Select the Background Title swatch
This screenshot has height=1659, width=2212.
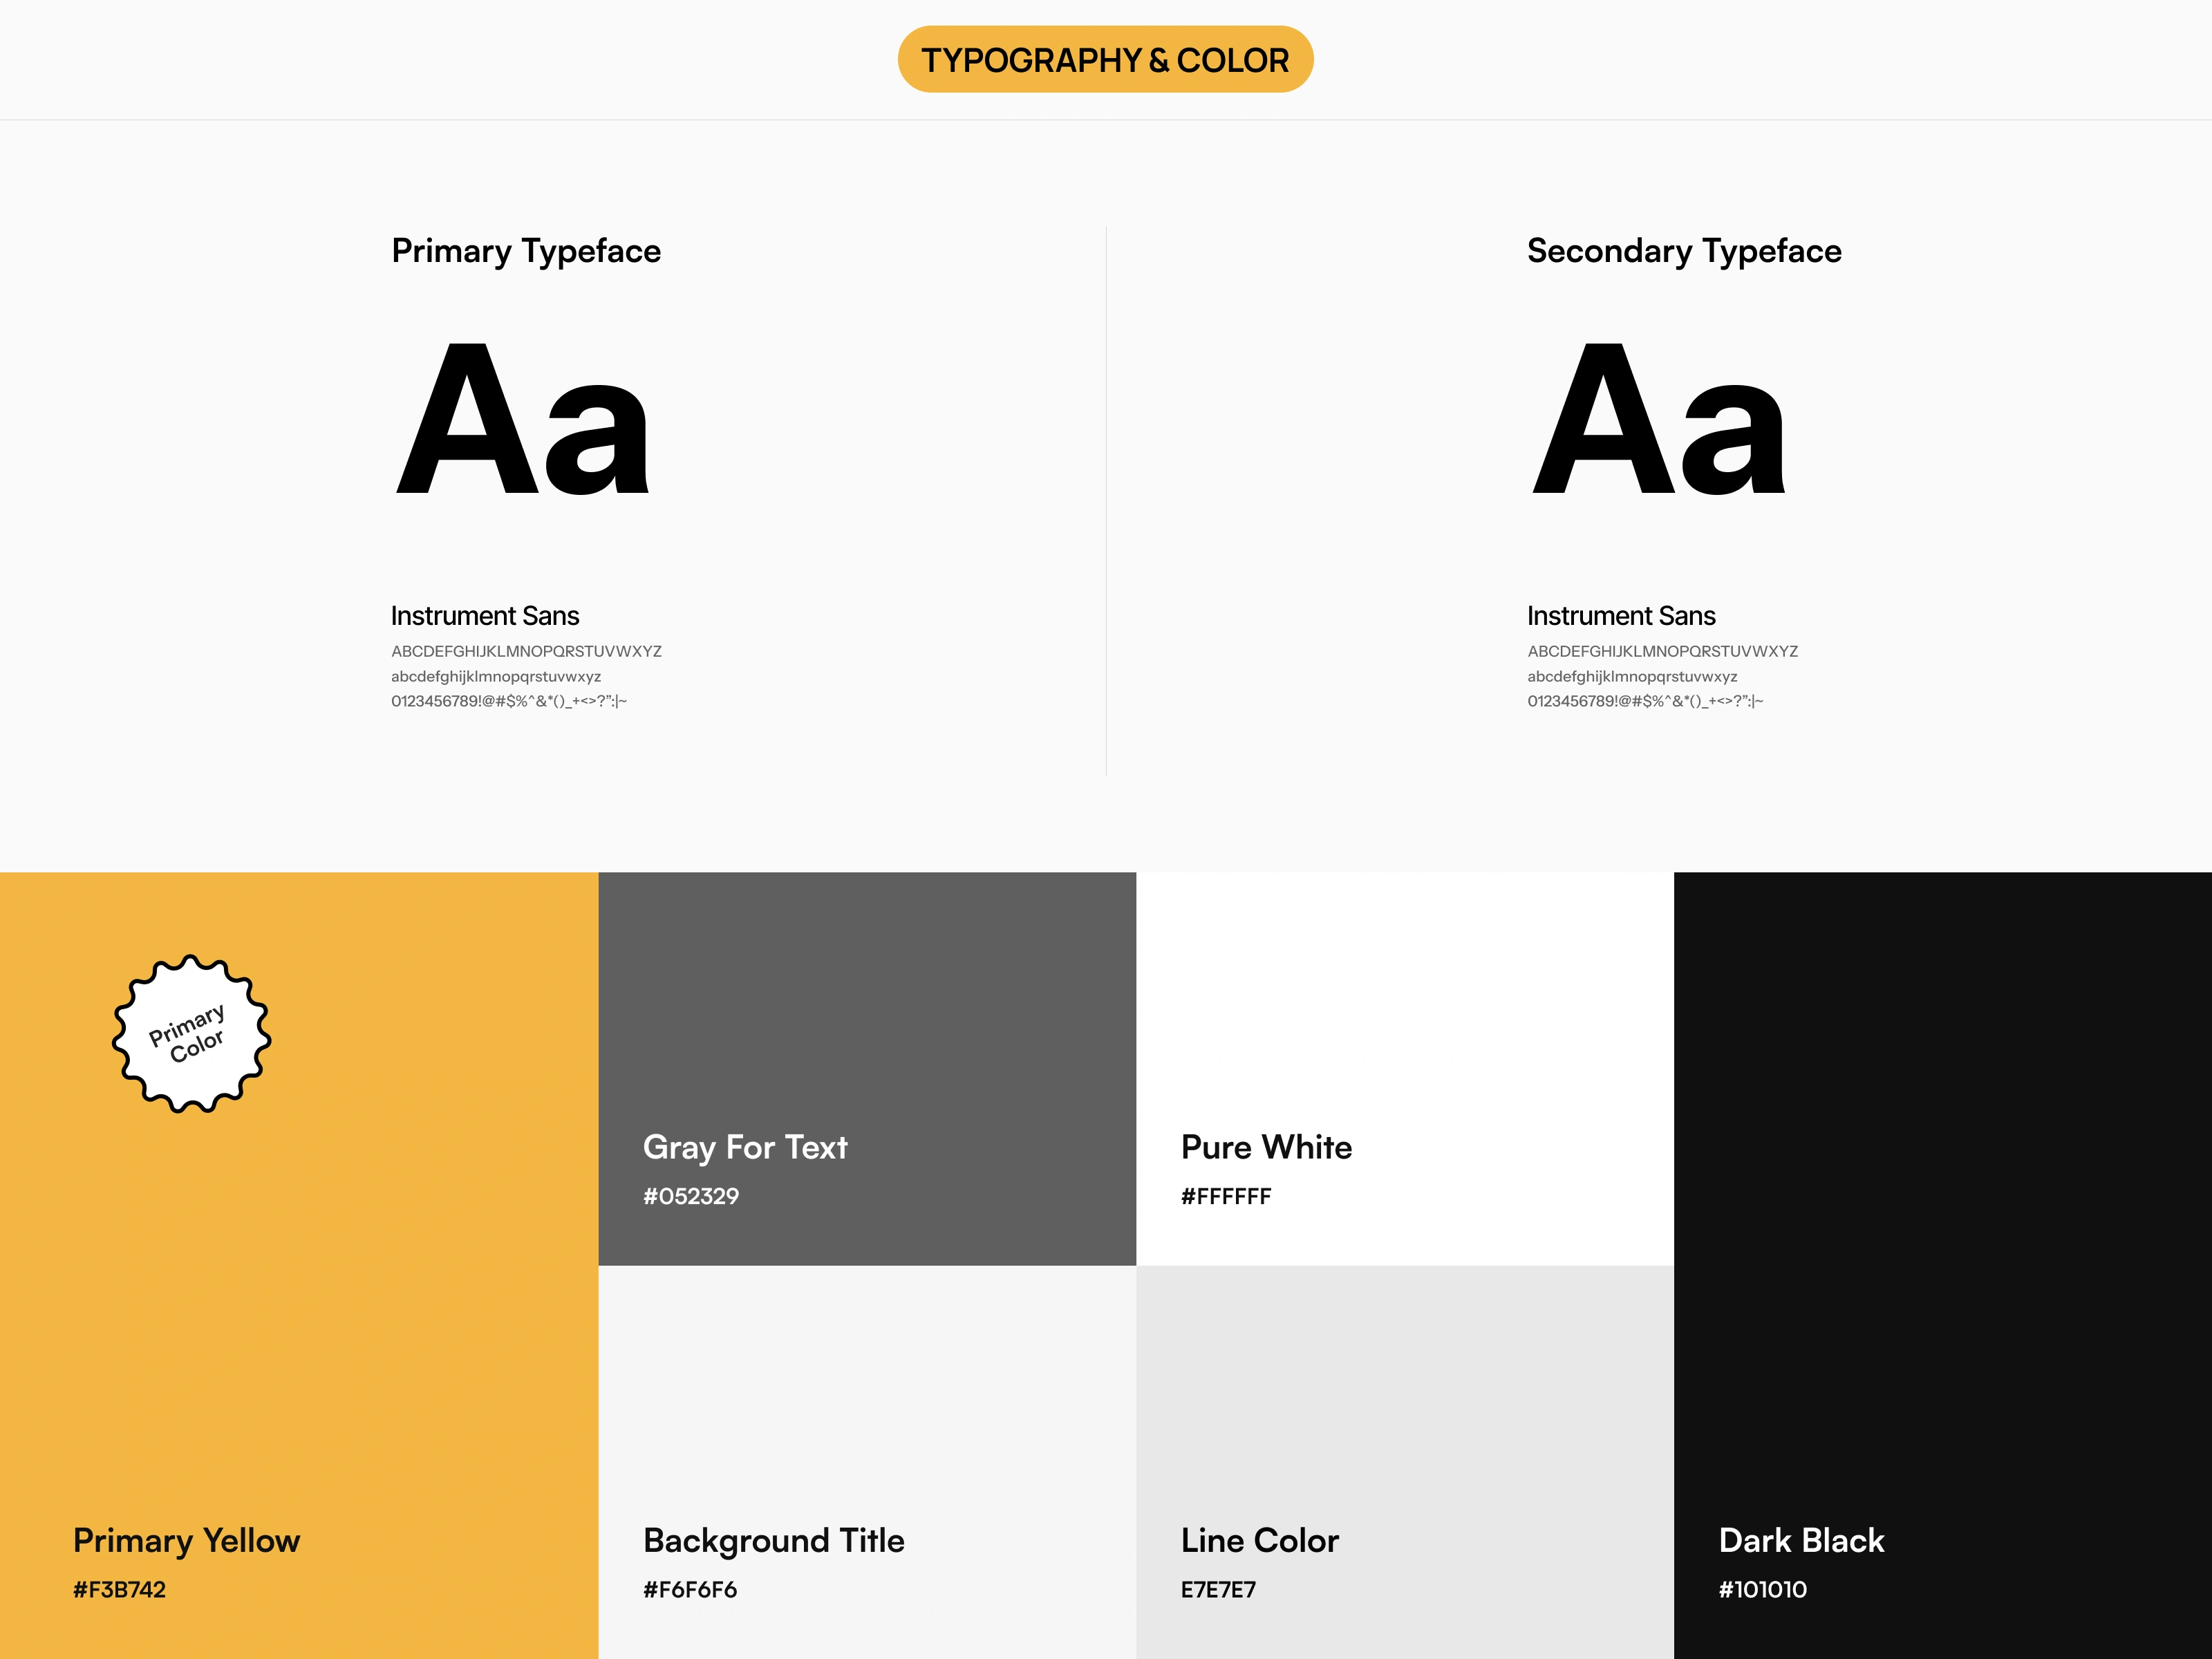coord(867,1462)
